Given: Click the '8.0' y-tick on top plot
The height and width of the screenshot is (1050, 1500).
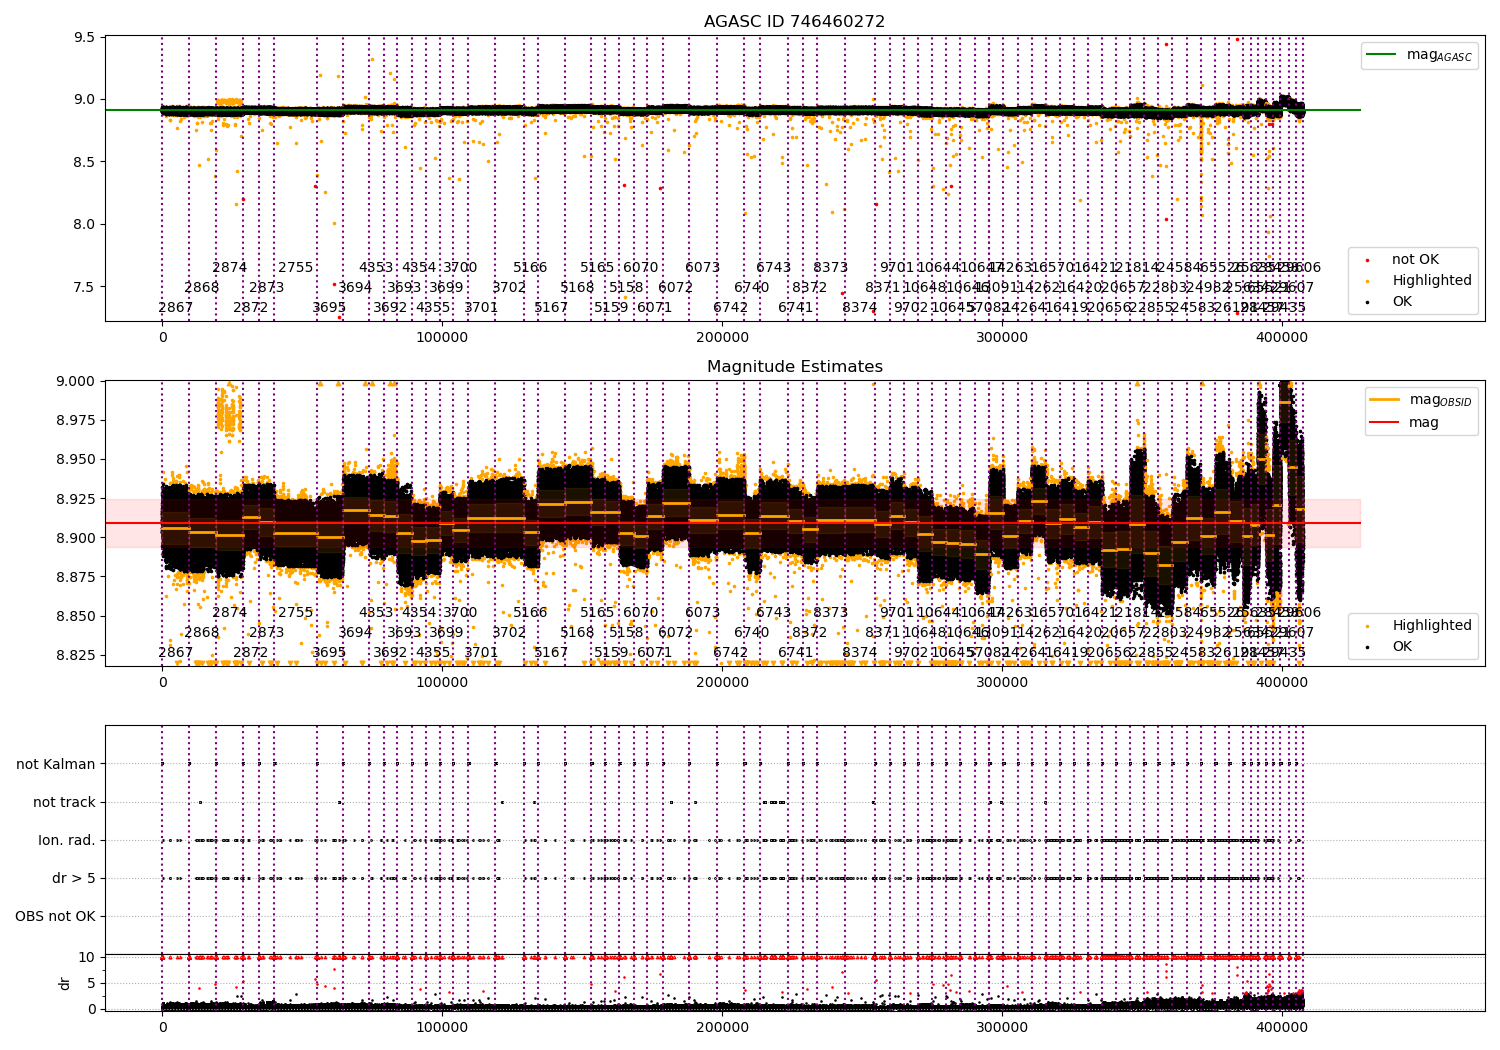Looking at the screenshot, I should [85, 224].
